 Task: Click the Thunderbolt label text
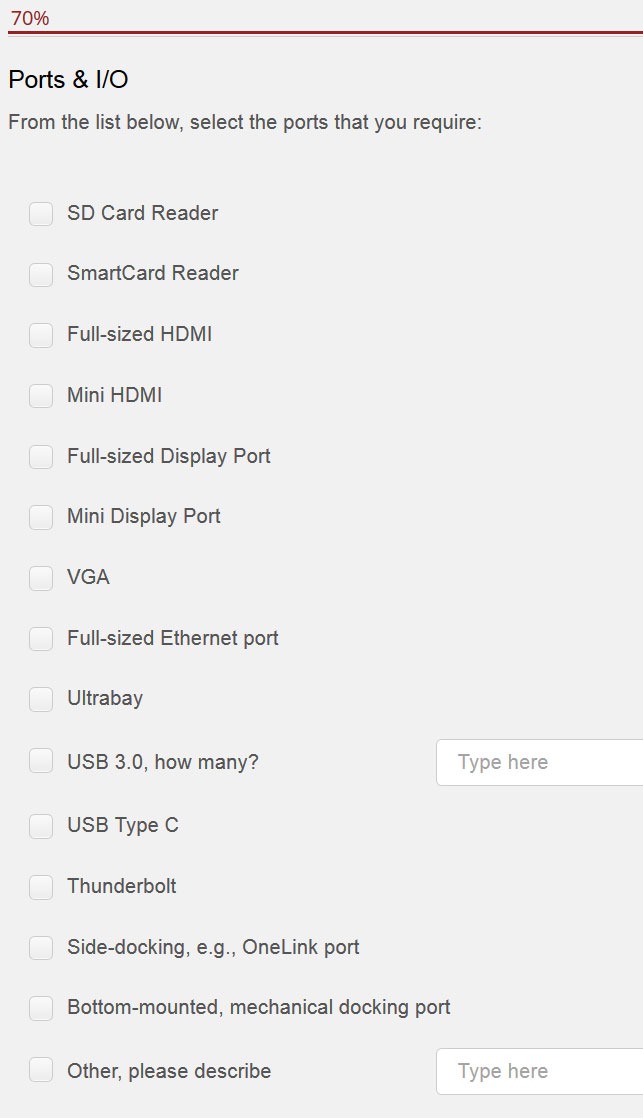point(122,886)
